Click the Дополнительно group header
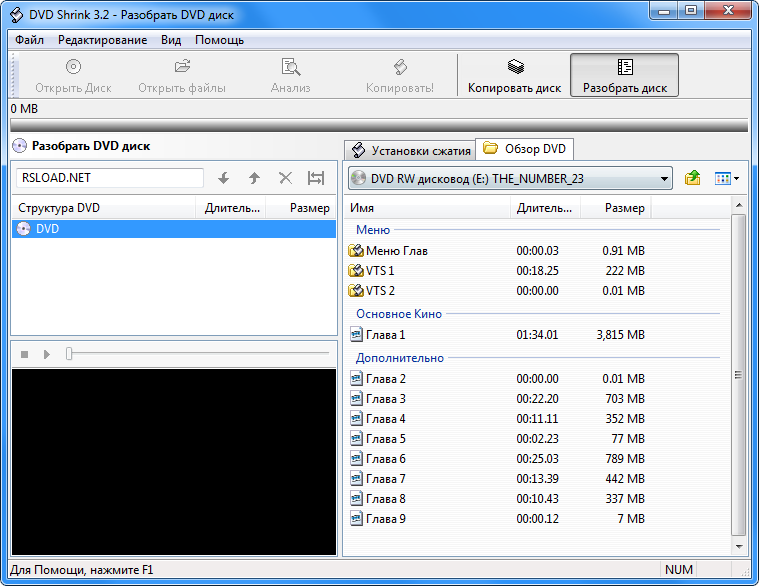This screenshot has width=759, height=586. point(400,358)
